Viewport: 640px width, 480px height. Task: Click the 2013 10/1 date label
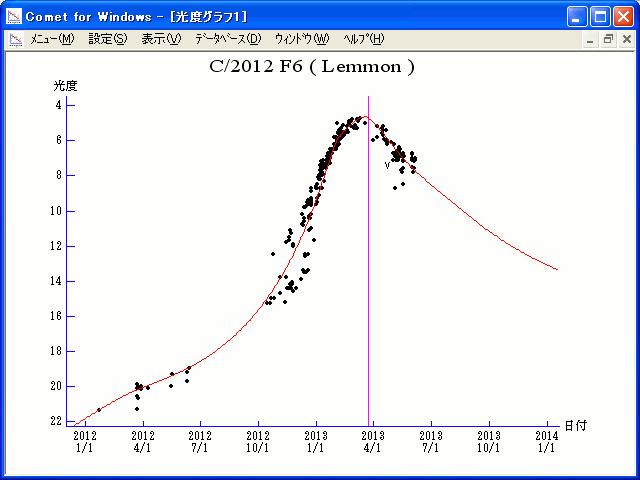click(489, 442)
